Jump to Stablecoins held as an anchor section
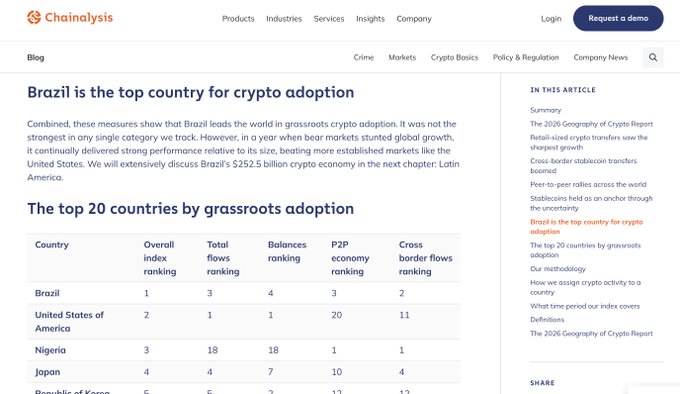Viewport: 680px width, 394px height. coord(591,203)
